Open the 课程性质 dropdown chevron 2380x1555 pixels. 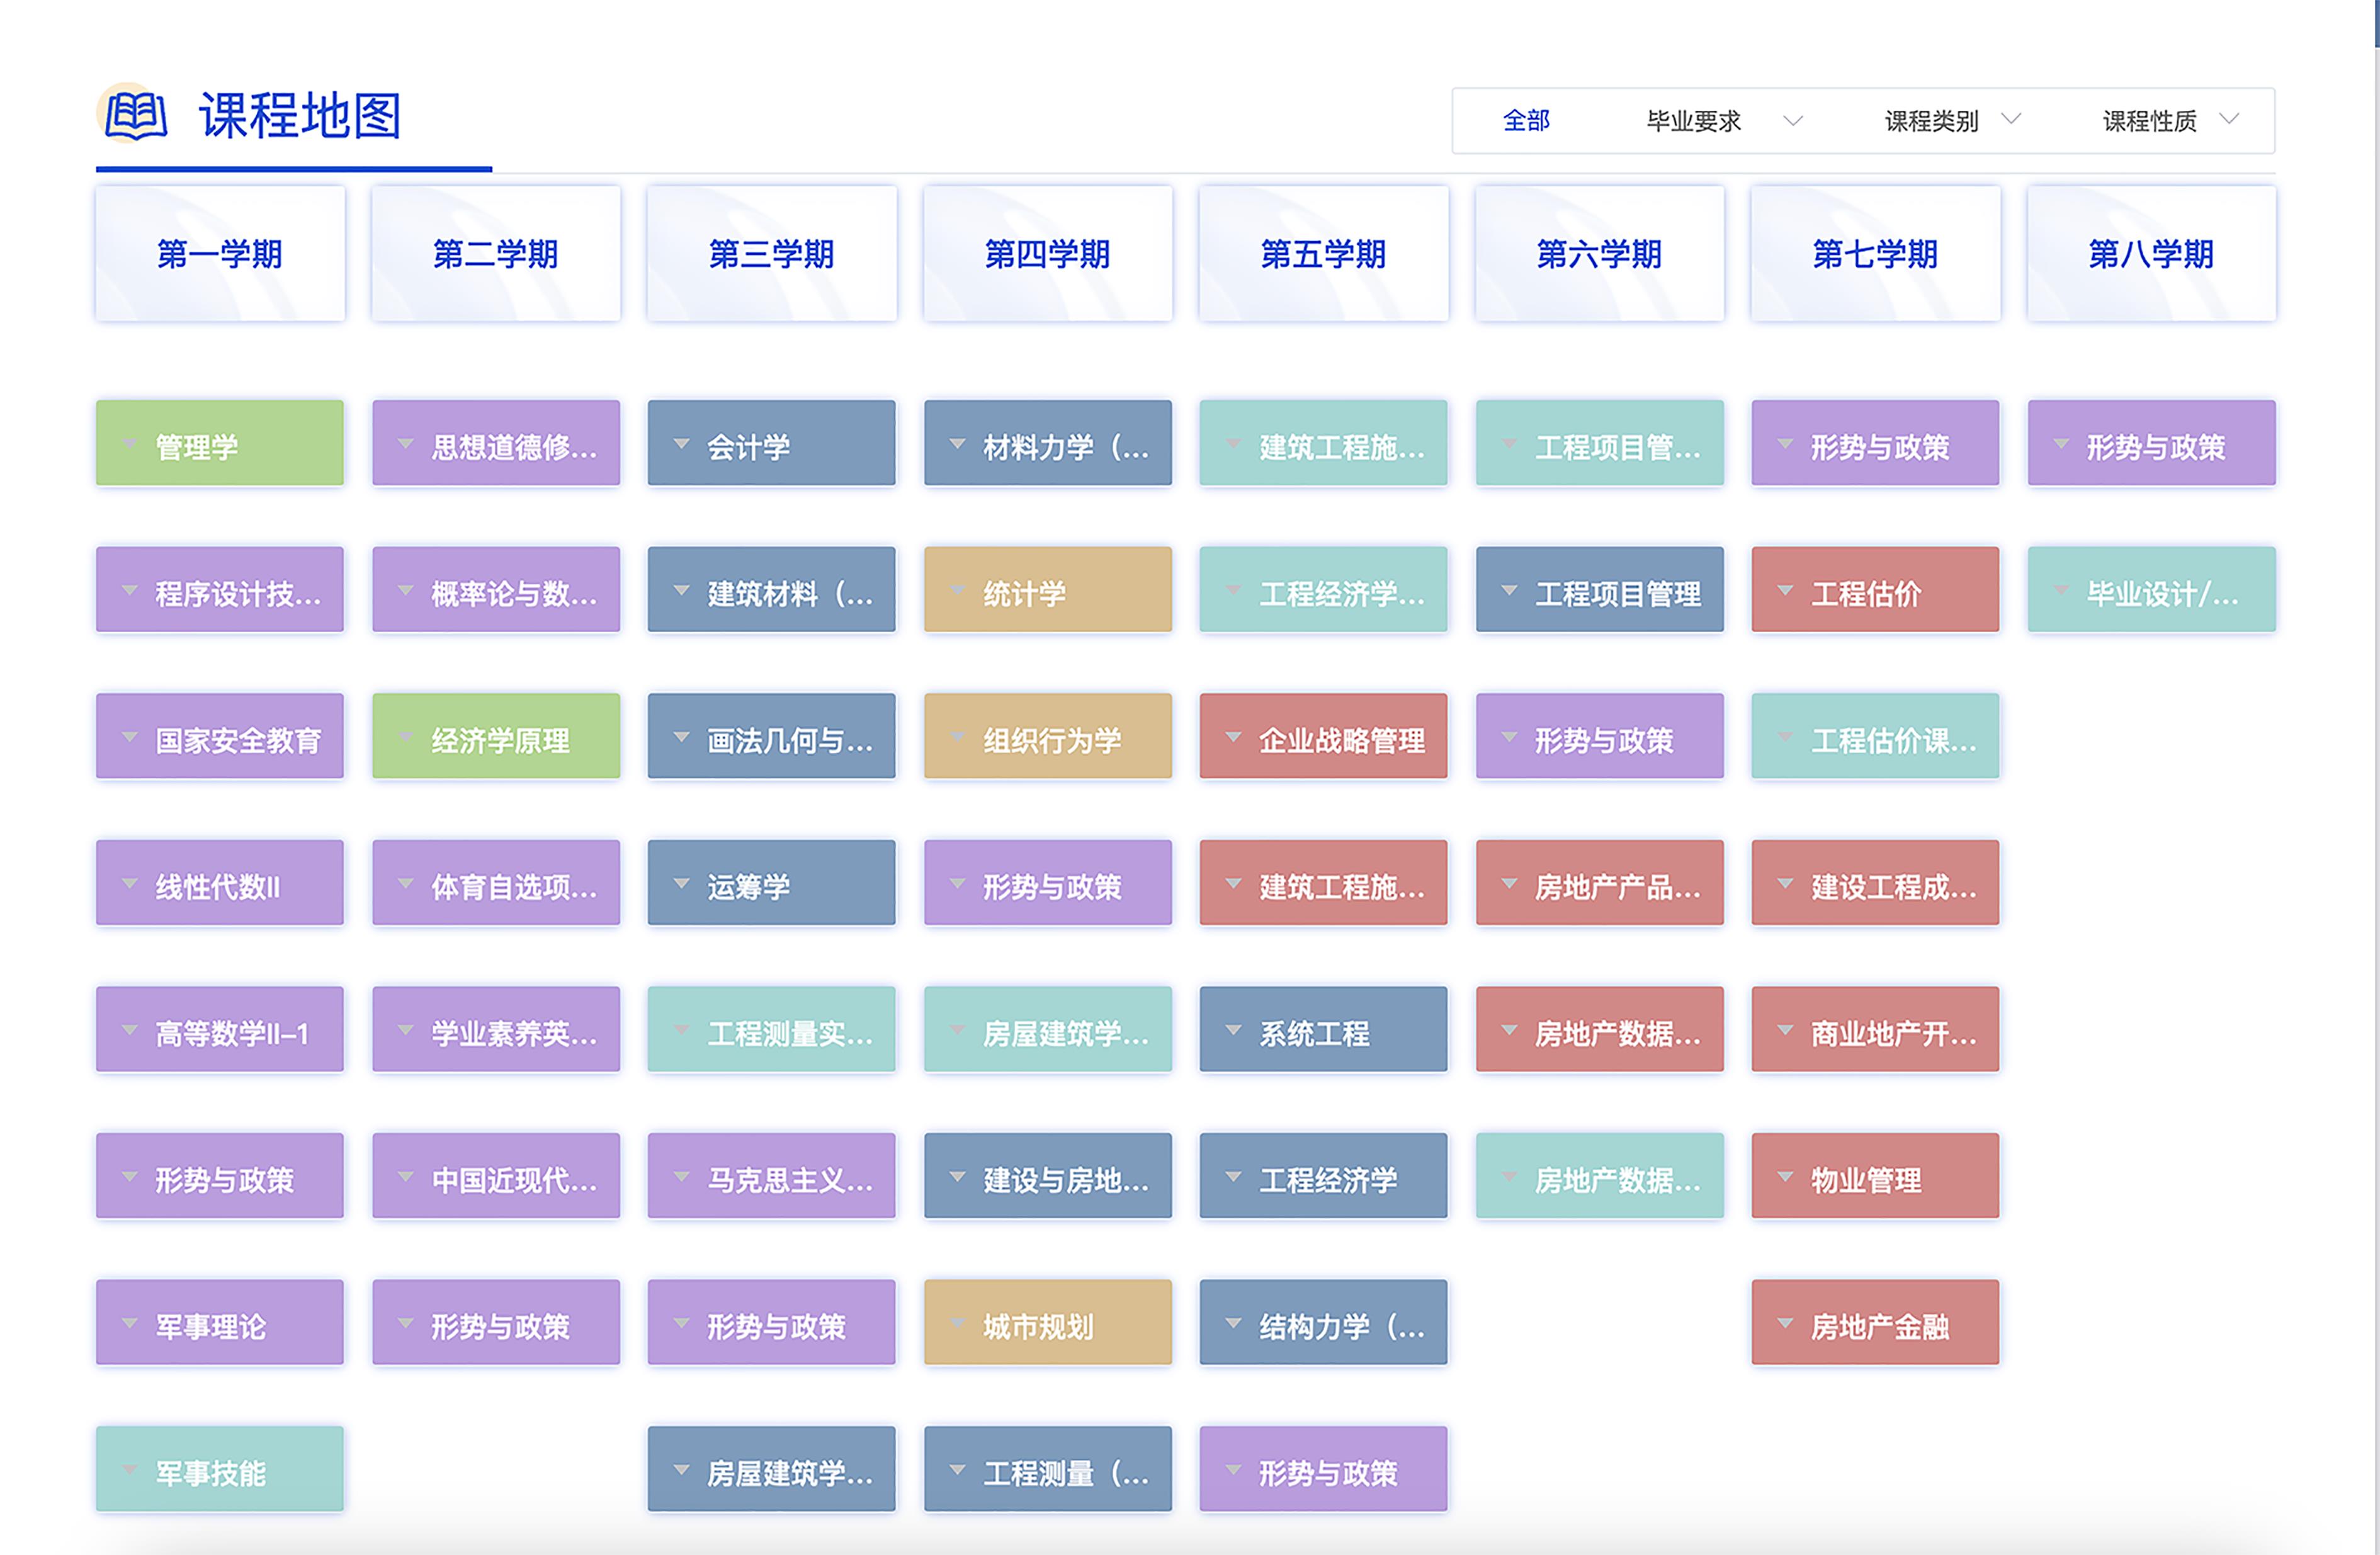[2228, 119]
